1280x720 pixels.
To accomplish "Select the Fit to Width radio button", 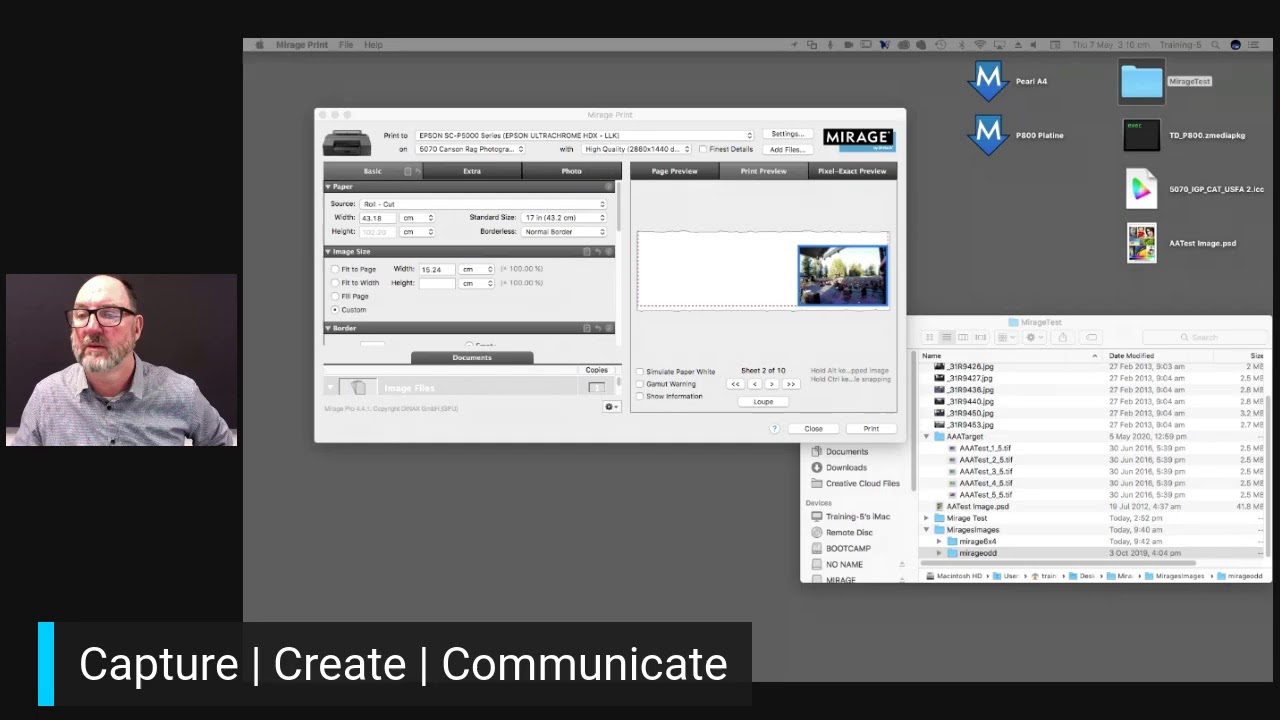I will pyautogui.click(x=335, y=283).
